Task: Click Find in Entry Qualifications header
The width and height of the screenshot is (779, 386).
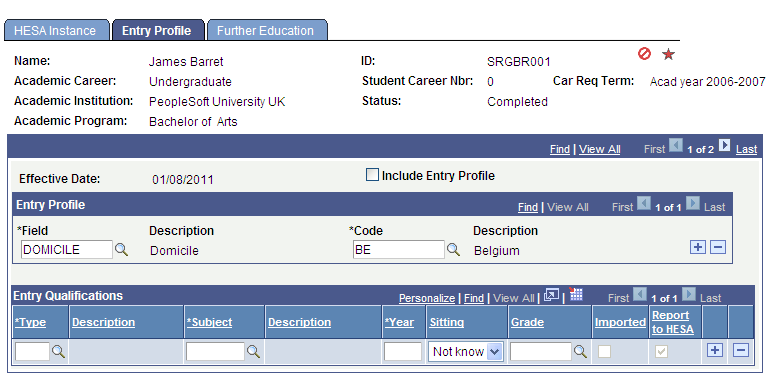Action: point(474,298)
